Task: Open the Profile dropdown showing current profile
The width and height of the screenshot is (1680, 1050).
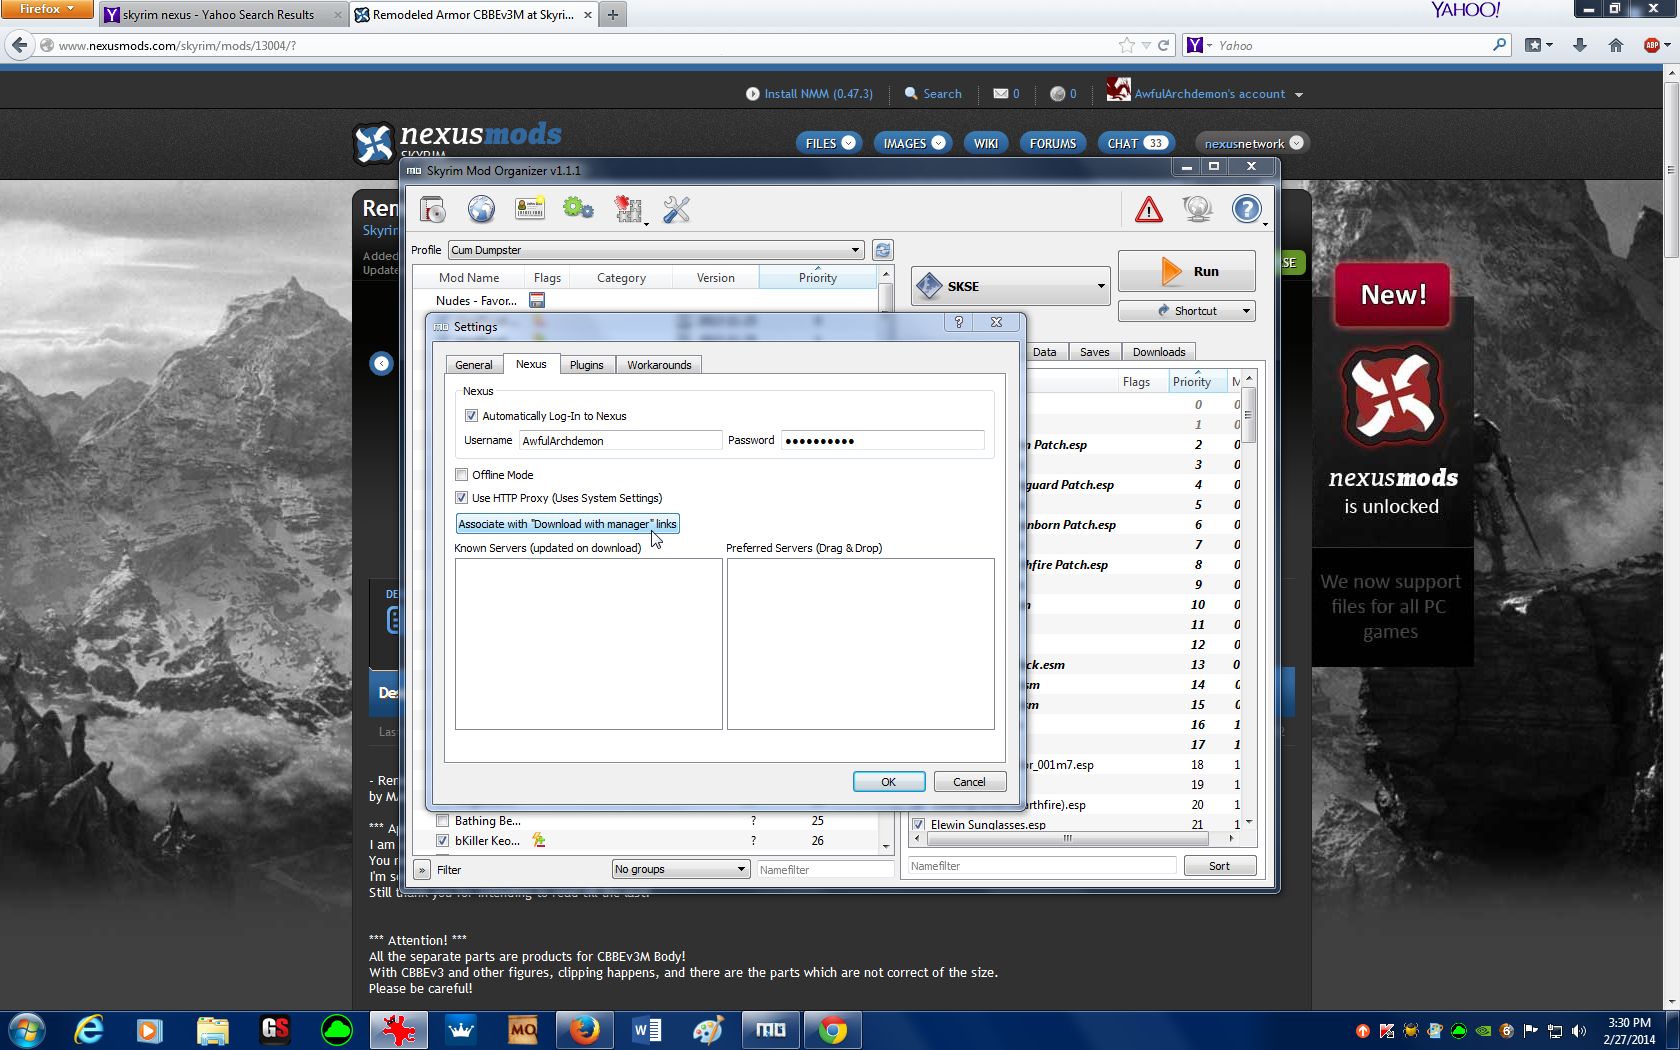Action: tap(656, 250)
